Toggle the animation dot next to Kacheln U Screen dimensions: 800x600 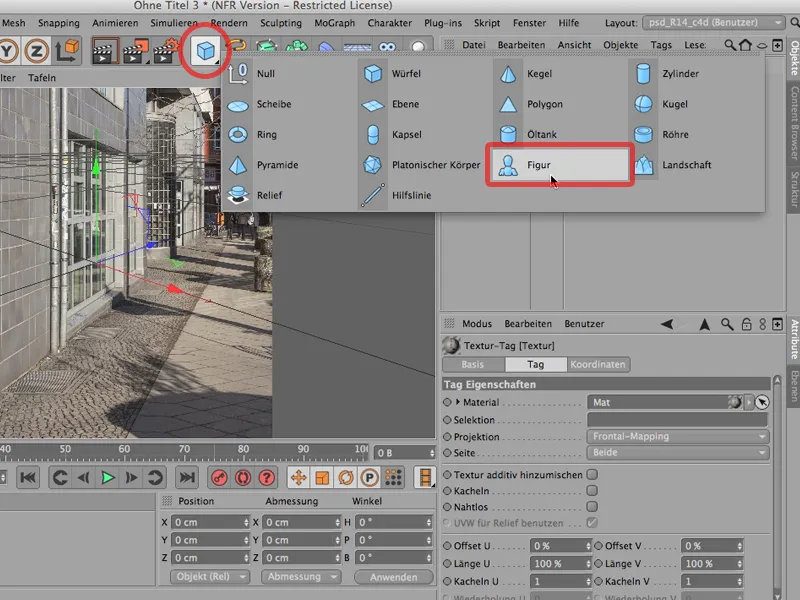click(x=447, y=581)
